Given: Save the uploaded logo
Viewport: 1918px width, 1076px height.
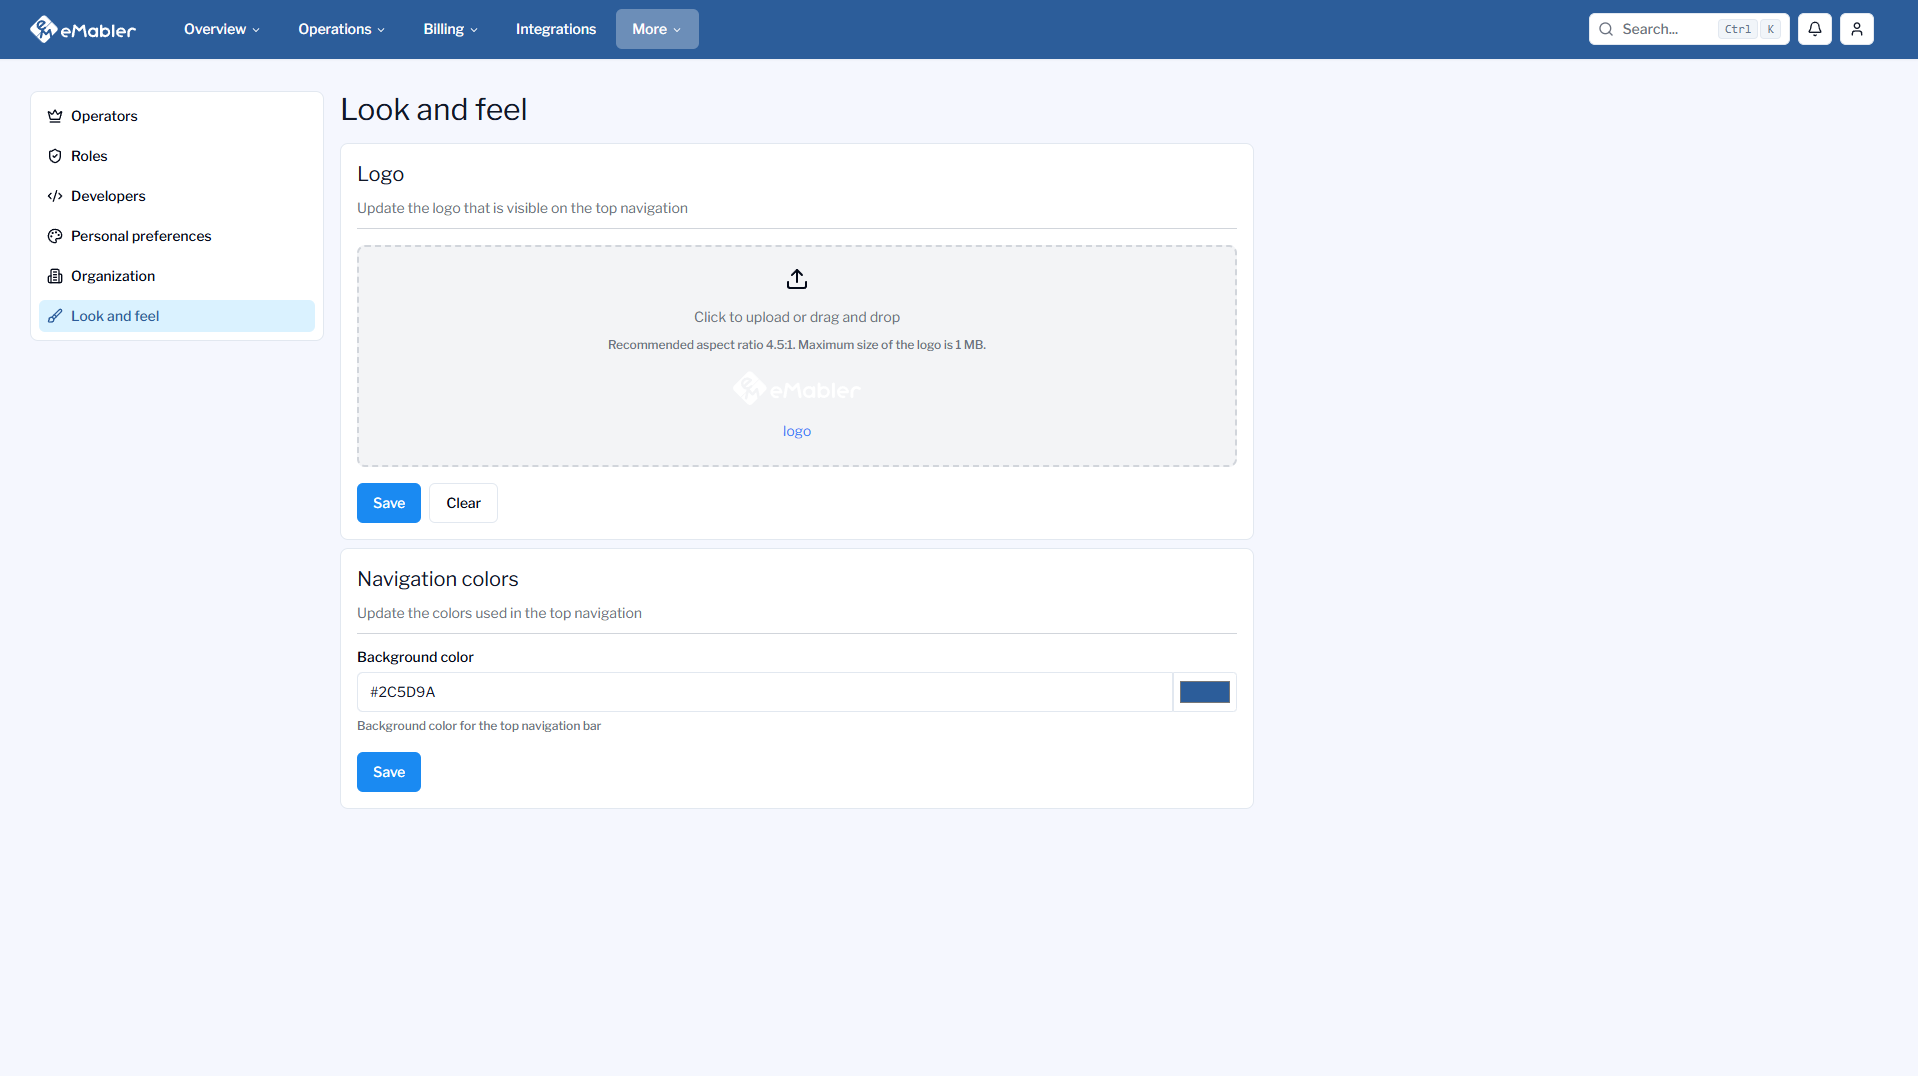Looking at the screenshot, I should 388,503.
